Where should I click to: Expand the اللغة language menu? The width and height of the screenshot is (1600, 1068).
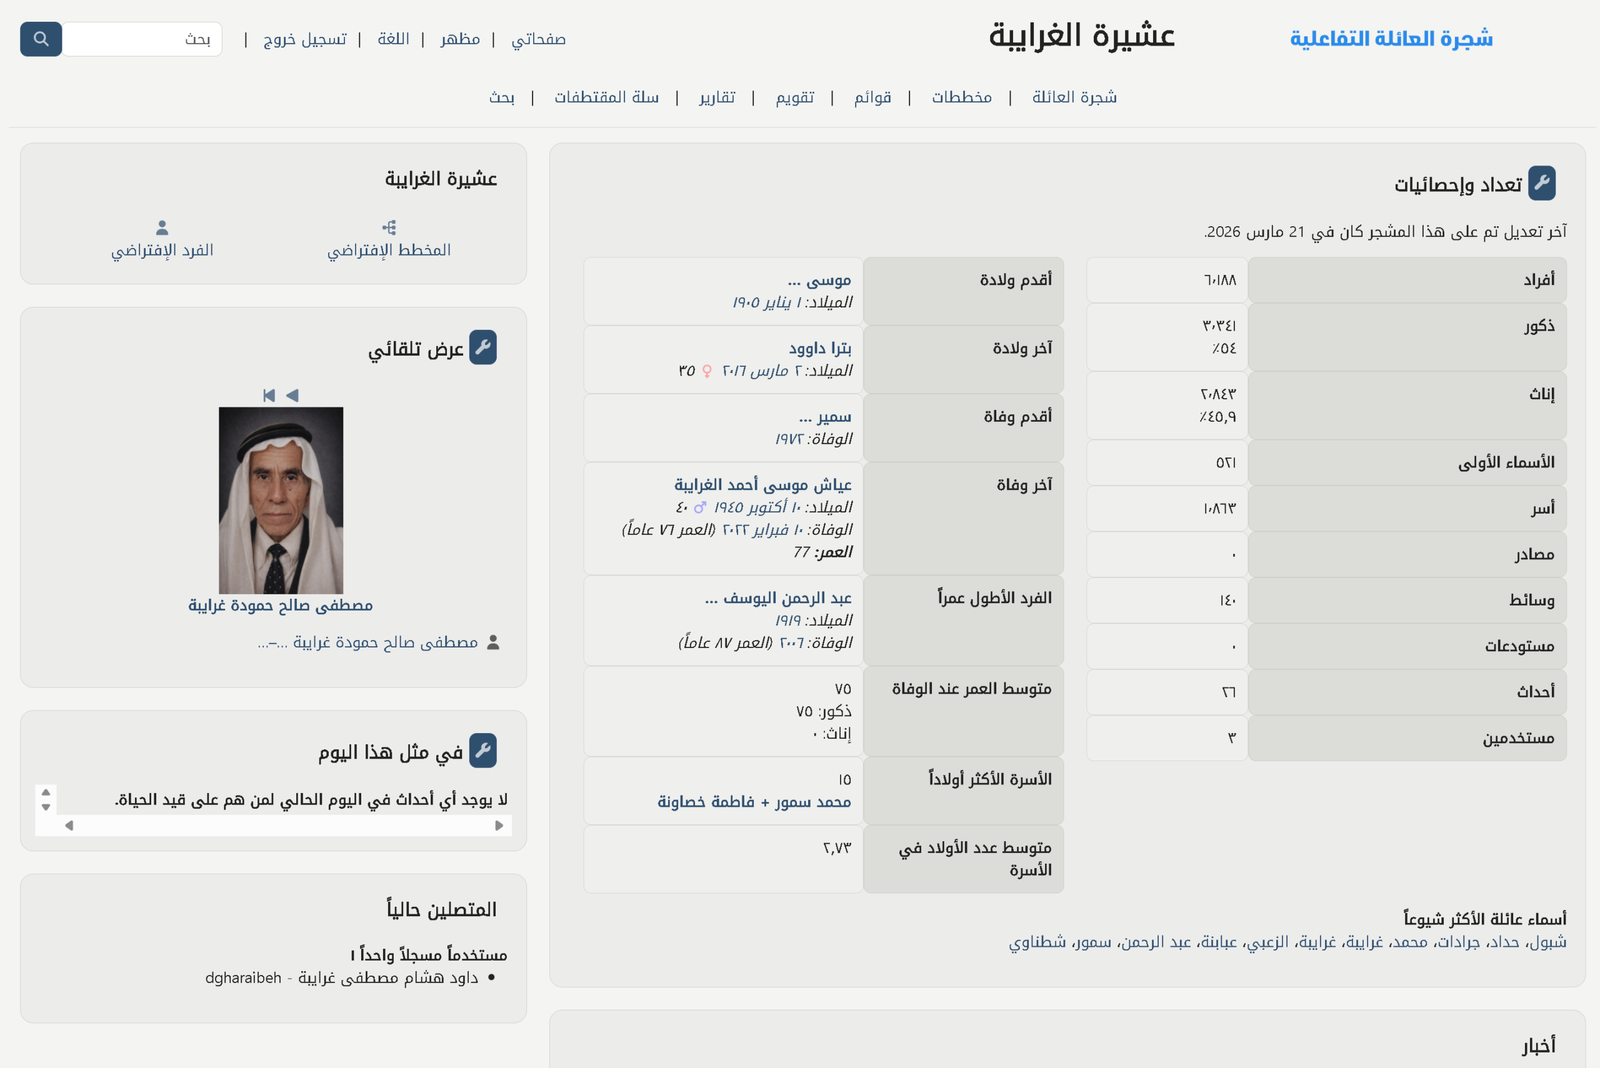(393, 39)
